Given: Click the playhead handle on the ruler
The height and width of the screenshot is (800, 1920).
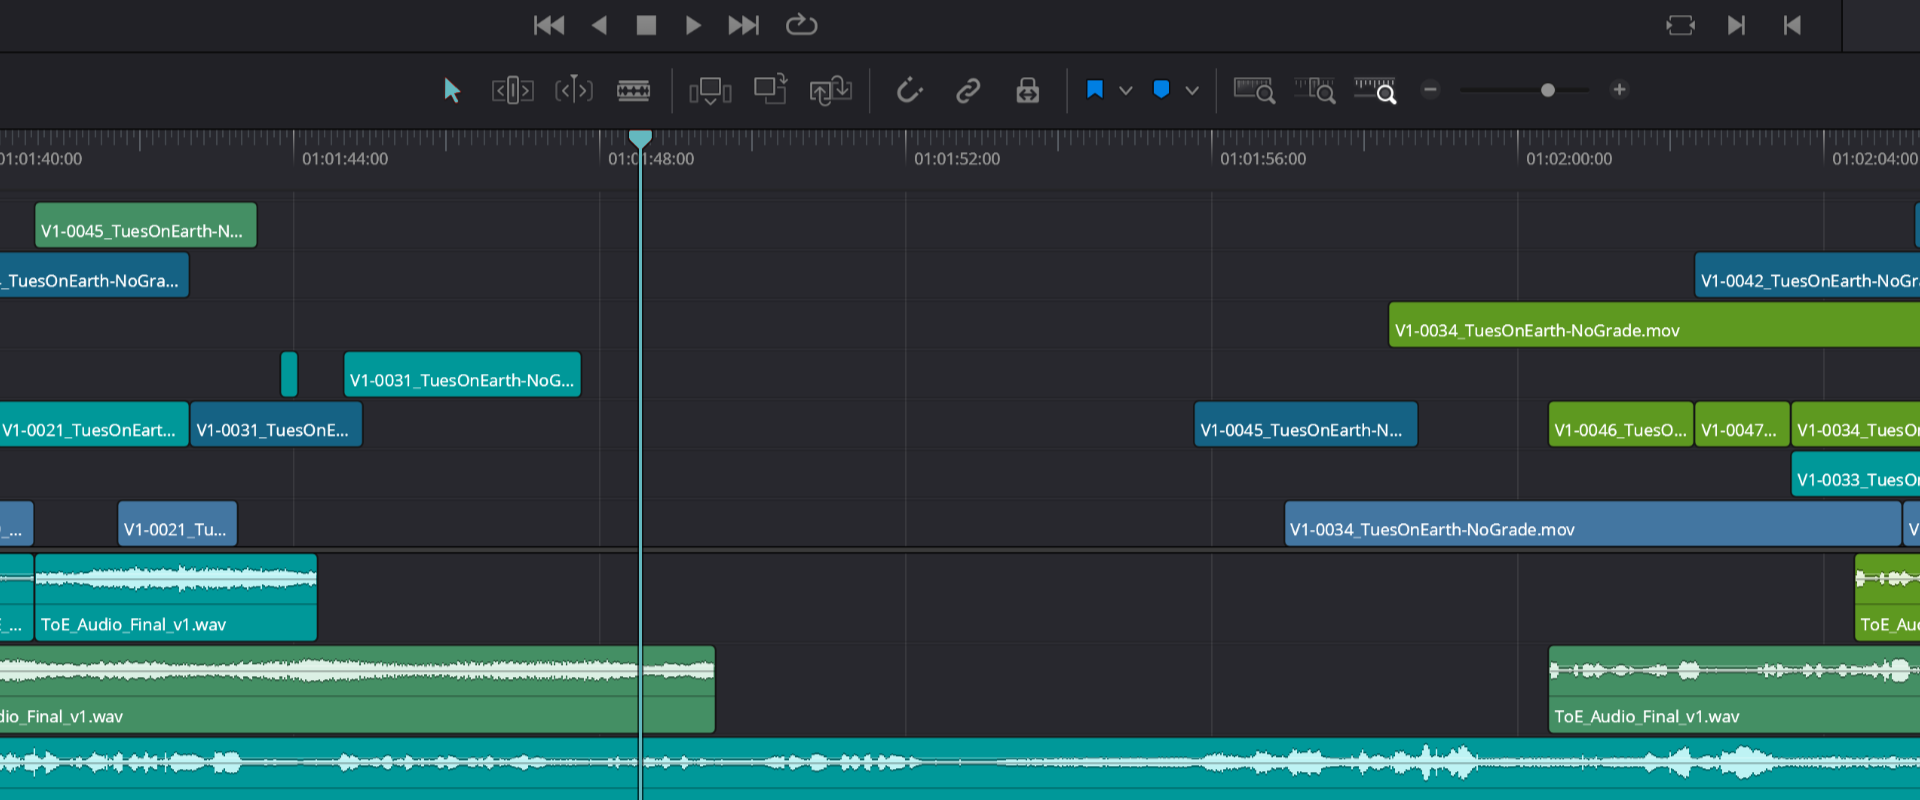Looking at the screenshot, I should tap(640, 138).
